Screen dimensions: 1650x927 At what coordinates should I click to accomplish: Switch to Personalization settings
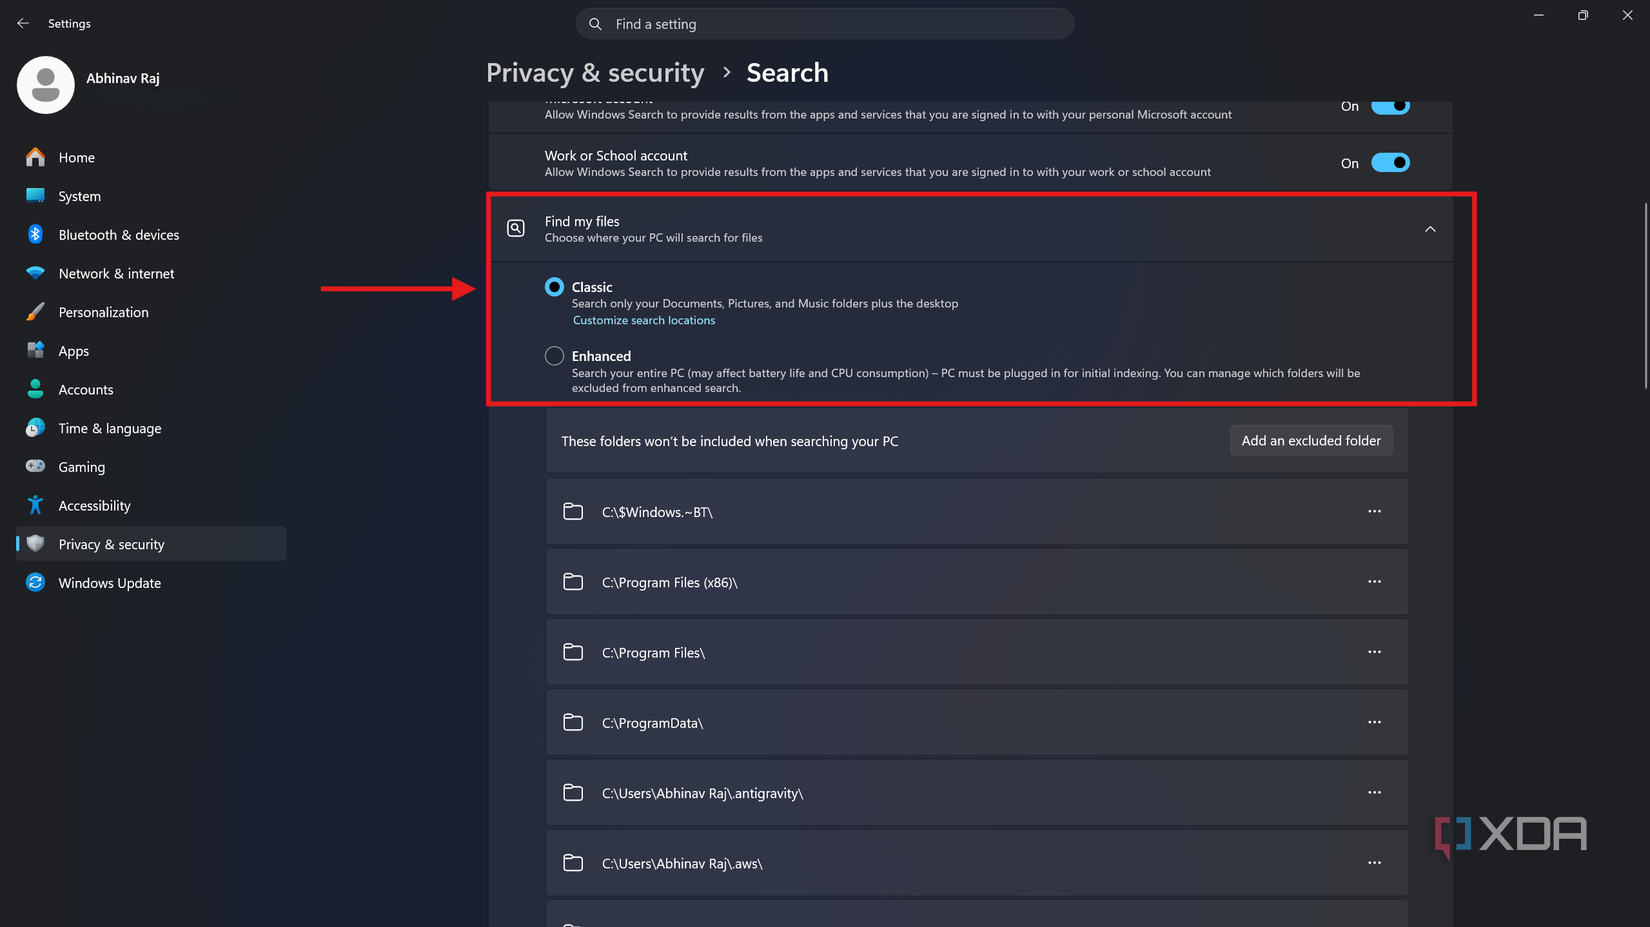151,312
